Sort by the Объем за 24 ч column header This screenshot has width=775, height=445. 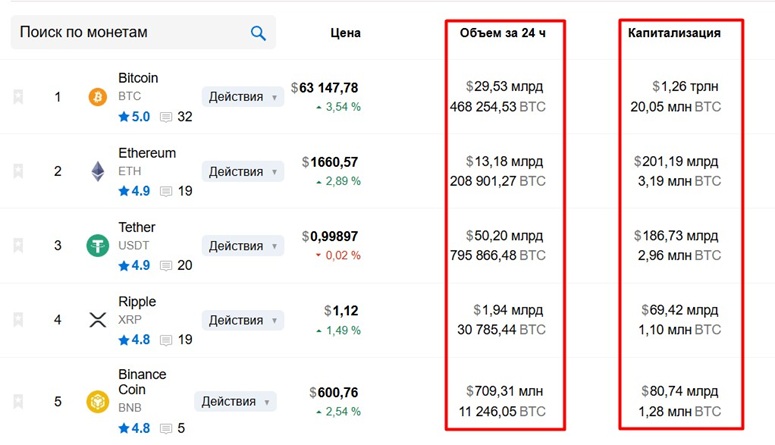(x=503, y=33)
